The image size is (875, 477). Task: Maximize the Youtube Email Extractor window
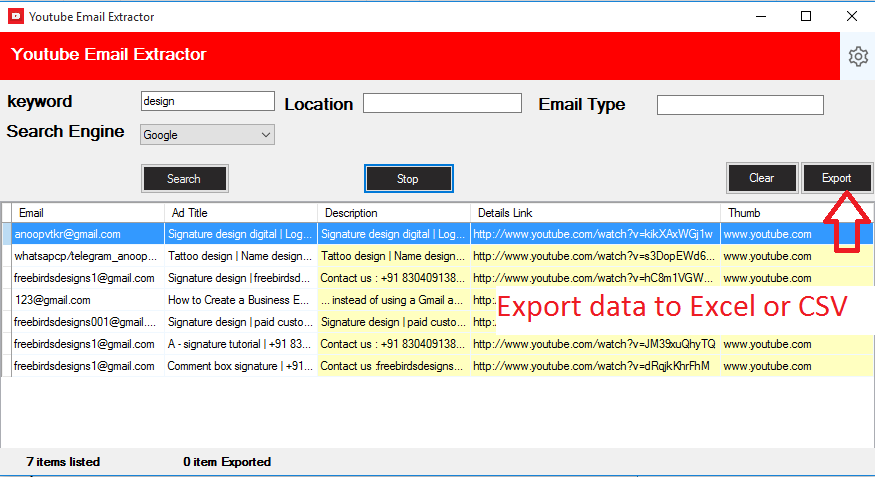pos(806,16)
